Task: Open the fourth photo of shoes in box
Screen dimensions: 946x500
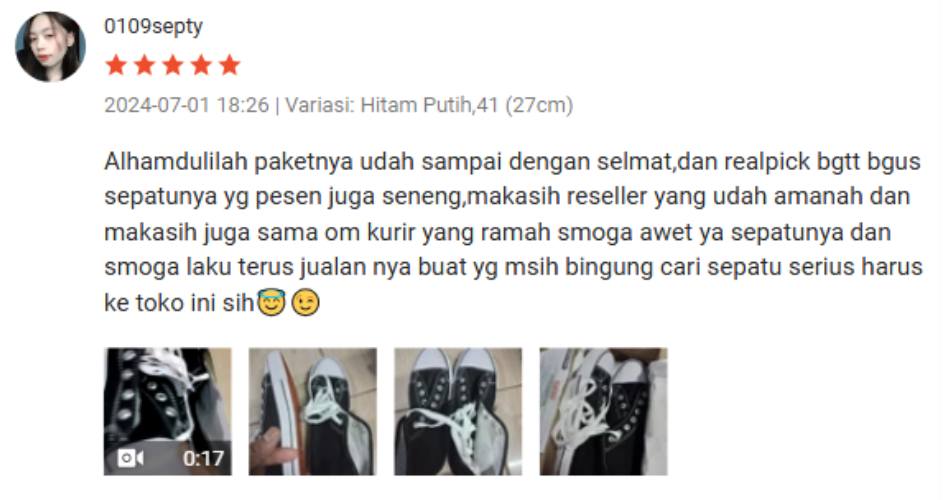Action: coord(603,411)
